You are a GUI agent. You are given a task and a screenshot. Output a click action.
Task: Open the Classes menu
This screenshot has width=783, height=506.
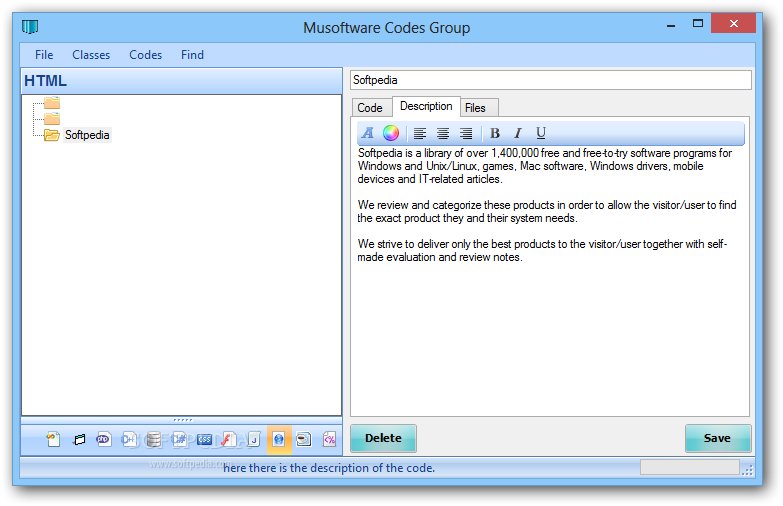point(91,55)
